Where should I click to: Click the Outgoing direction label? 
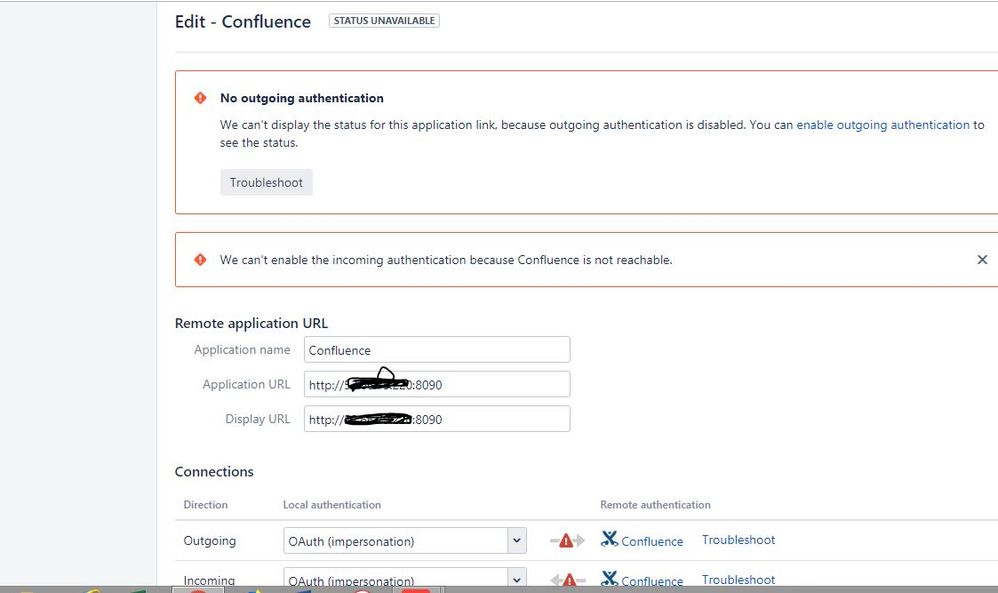tap(209, 541)
